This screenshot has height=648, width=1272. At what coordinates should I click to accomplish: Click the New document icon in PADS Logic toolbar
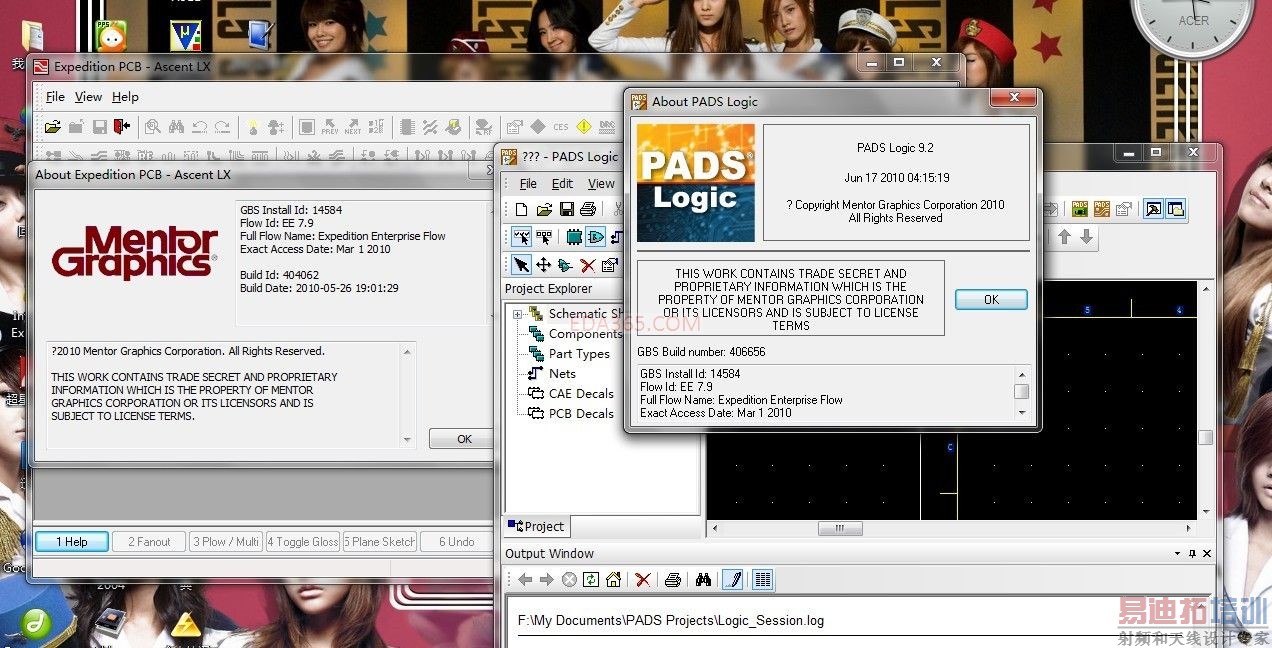[521, 209]
